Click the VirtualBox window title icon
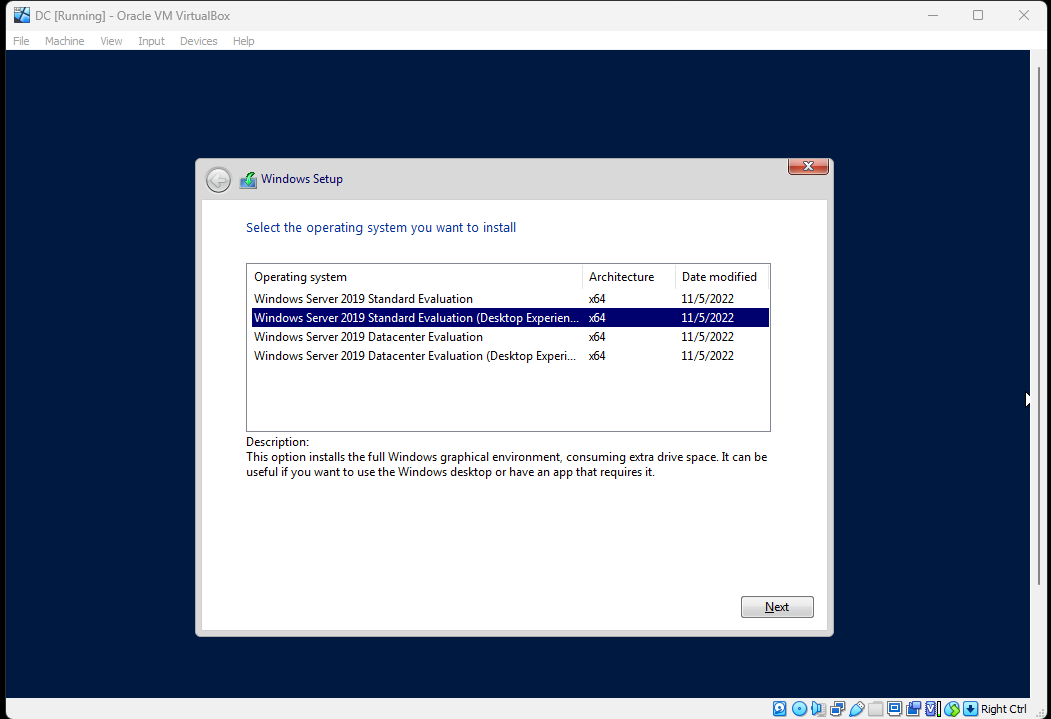 point(22,15)
